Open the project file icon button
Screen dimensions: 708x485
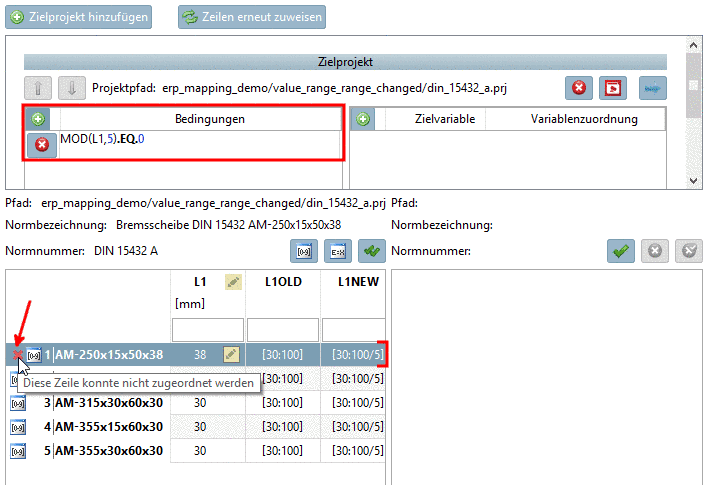(613, 88)
